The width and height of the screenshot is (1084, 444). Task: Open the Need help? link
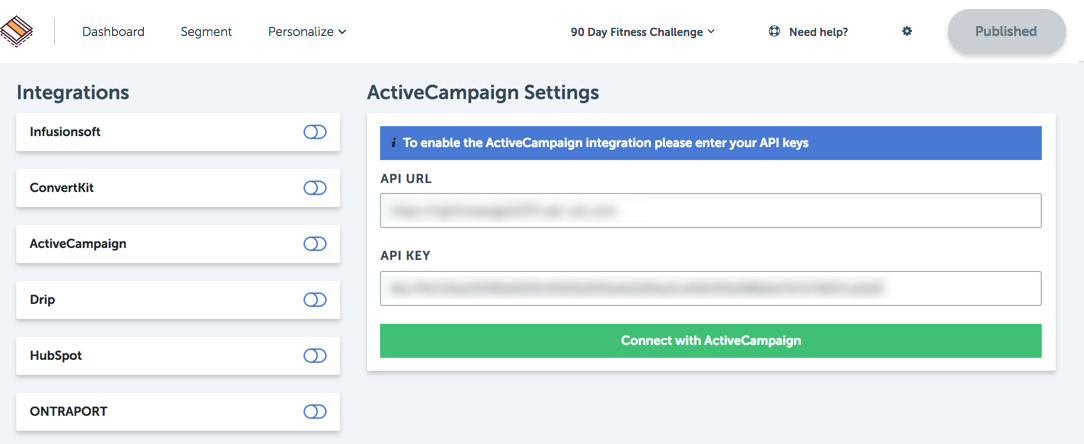tap(819, 32)
